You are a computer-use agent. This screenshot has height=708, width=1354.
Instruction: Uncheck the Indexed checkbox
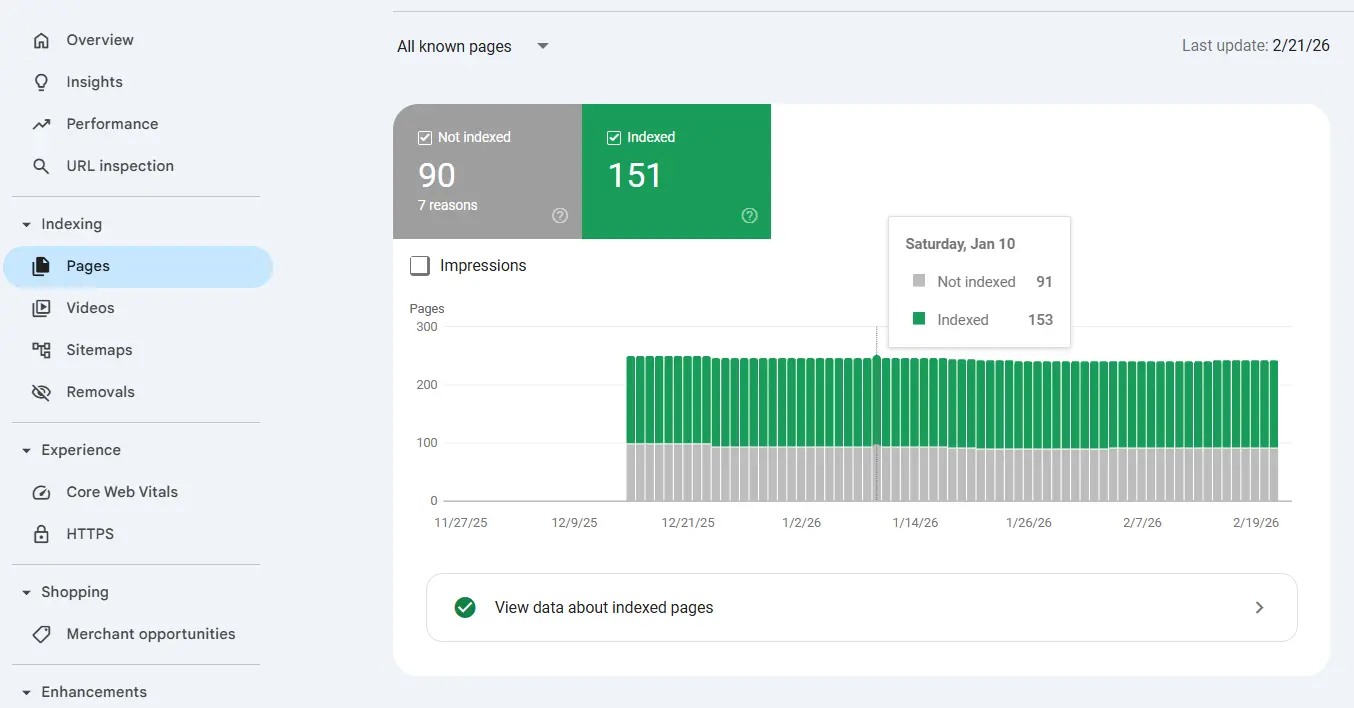pos(614,137)
